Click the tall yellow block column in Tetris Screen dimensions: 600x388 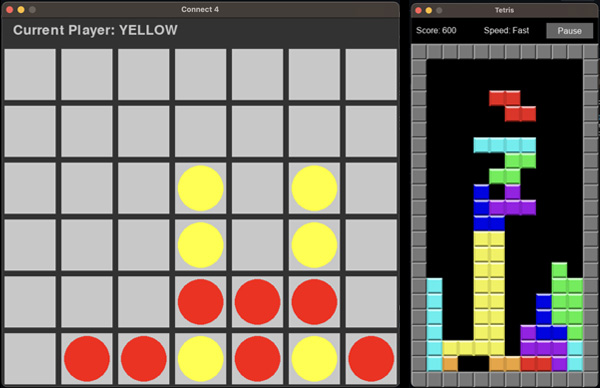tap(489, 286)
